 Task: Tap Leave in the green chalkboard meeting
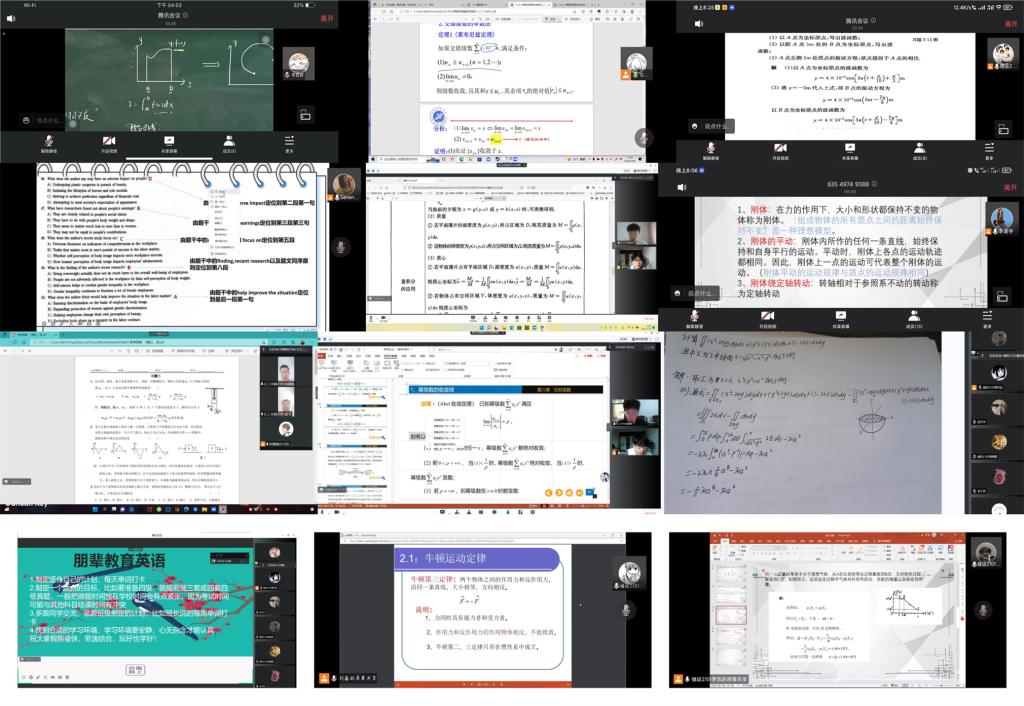326,19
